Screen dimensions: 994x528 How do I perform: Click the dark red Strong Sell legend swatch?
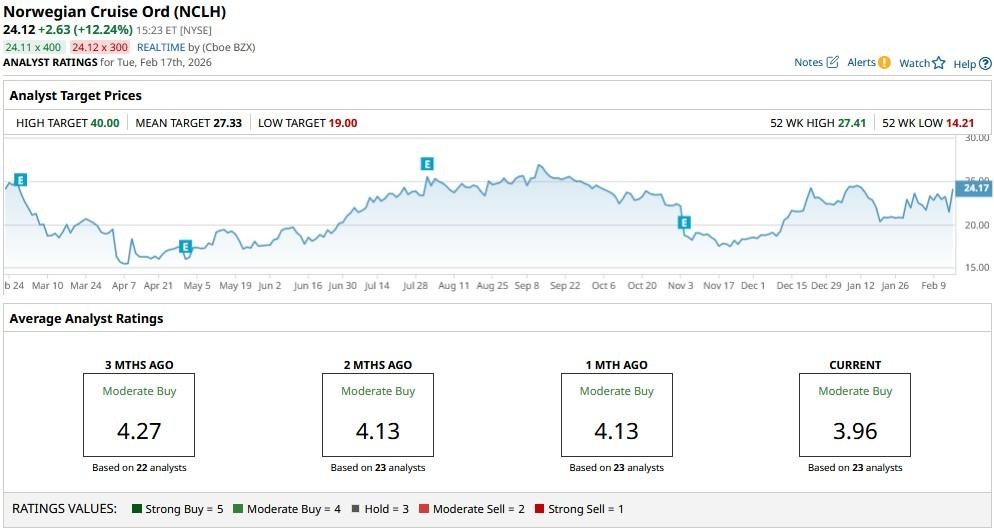539,508
